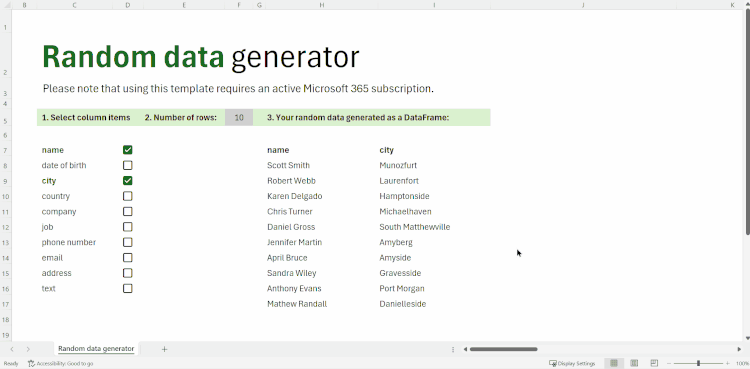Screen dimensions: 750x369
Task: Click the cell Munozfurt
Action: click(x=398, y=165)
